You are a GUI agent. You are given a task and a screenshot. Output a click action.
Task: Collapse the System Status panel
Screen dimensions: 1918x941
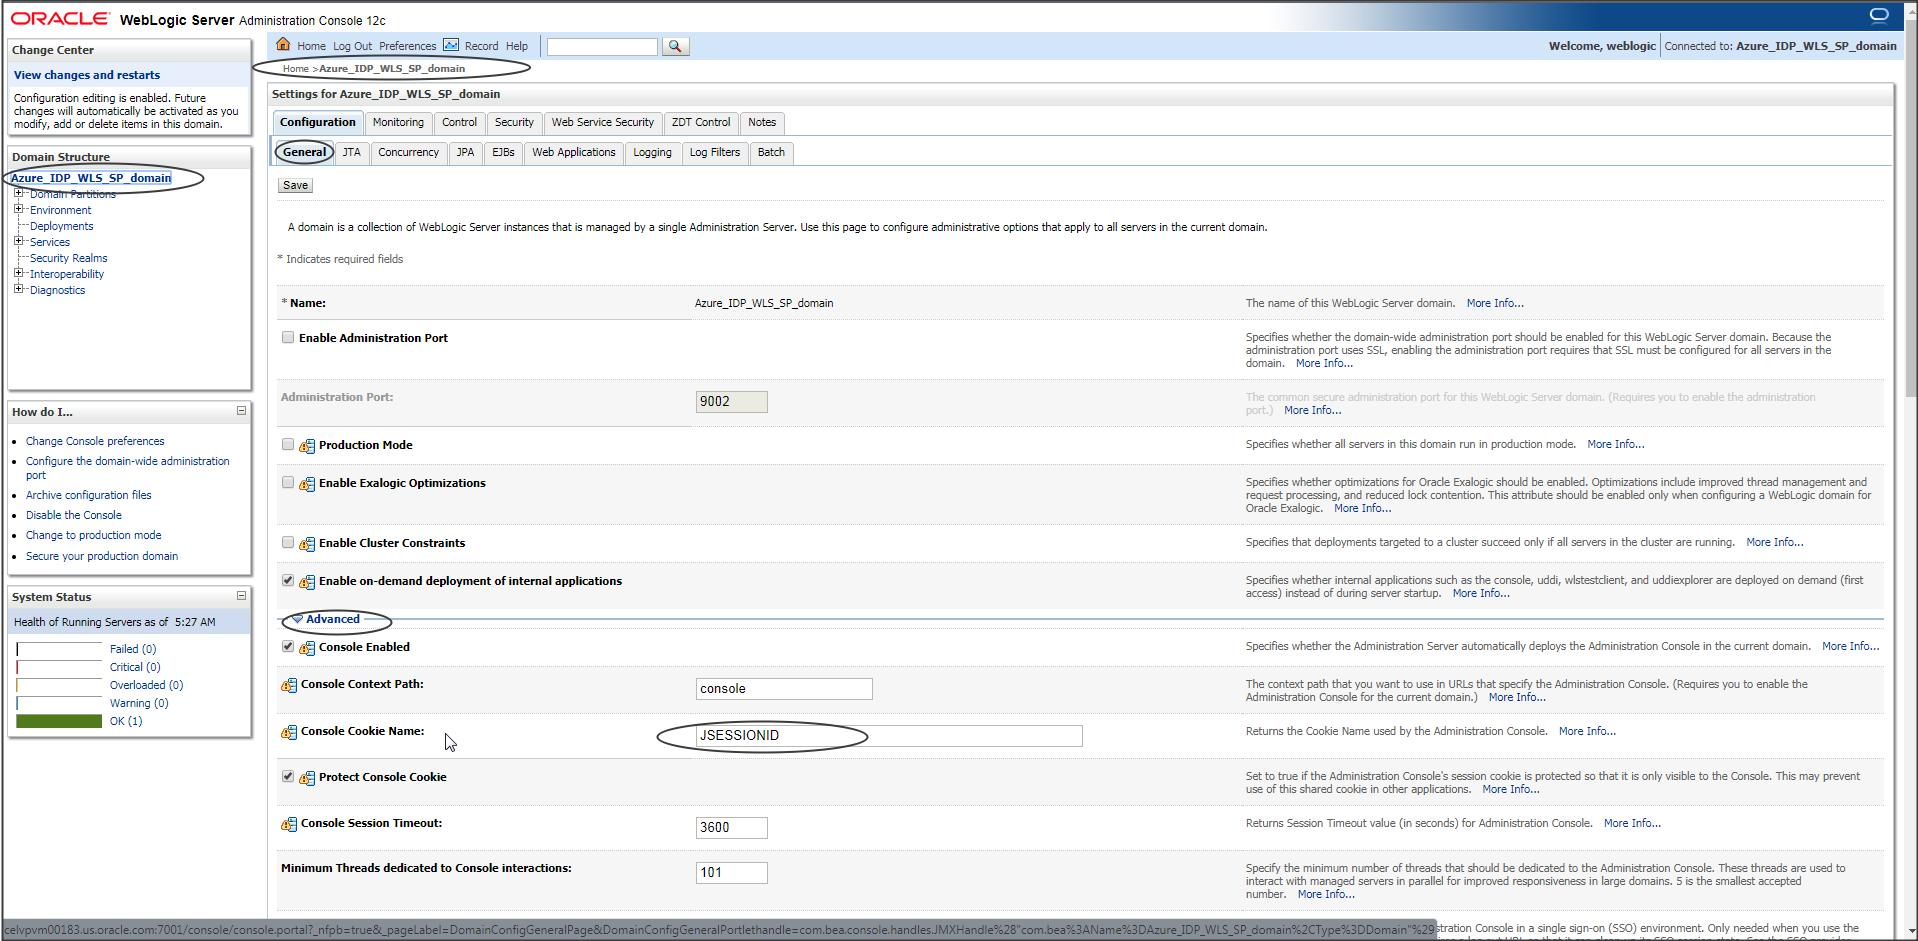(241, 596)
